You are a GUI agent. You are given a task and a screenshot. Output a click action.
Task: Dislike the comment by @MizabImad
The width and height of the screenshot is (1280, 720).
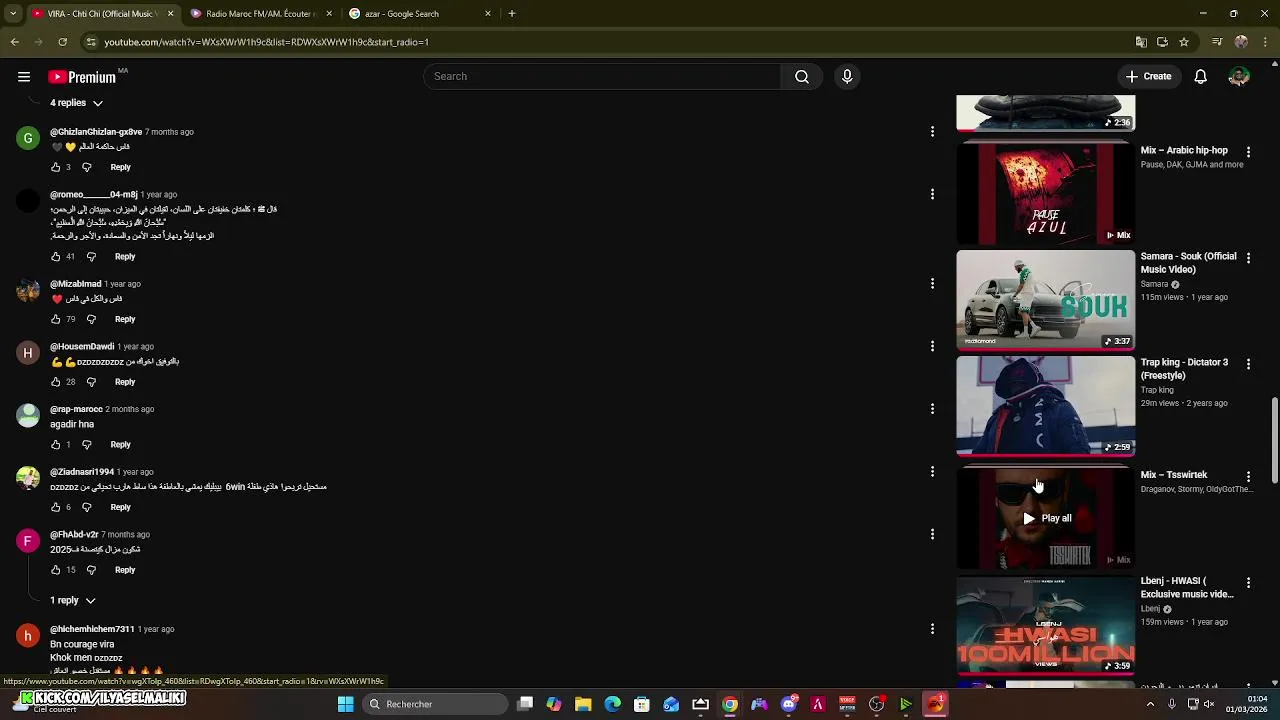(x=91, y=319)
